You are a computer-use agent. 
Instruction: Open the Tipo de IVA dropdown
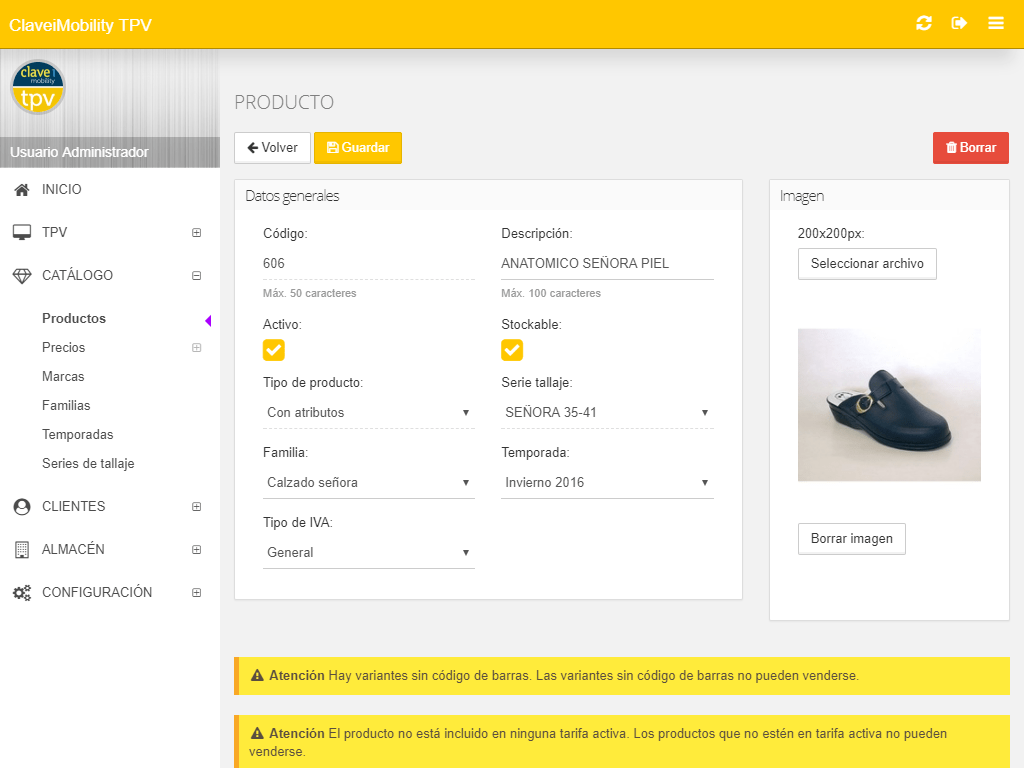pos(368,552)
